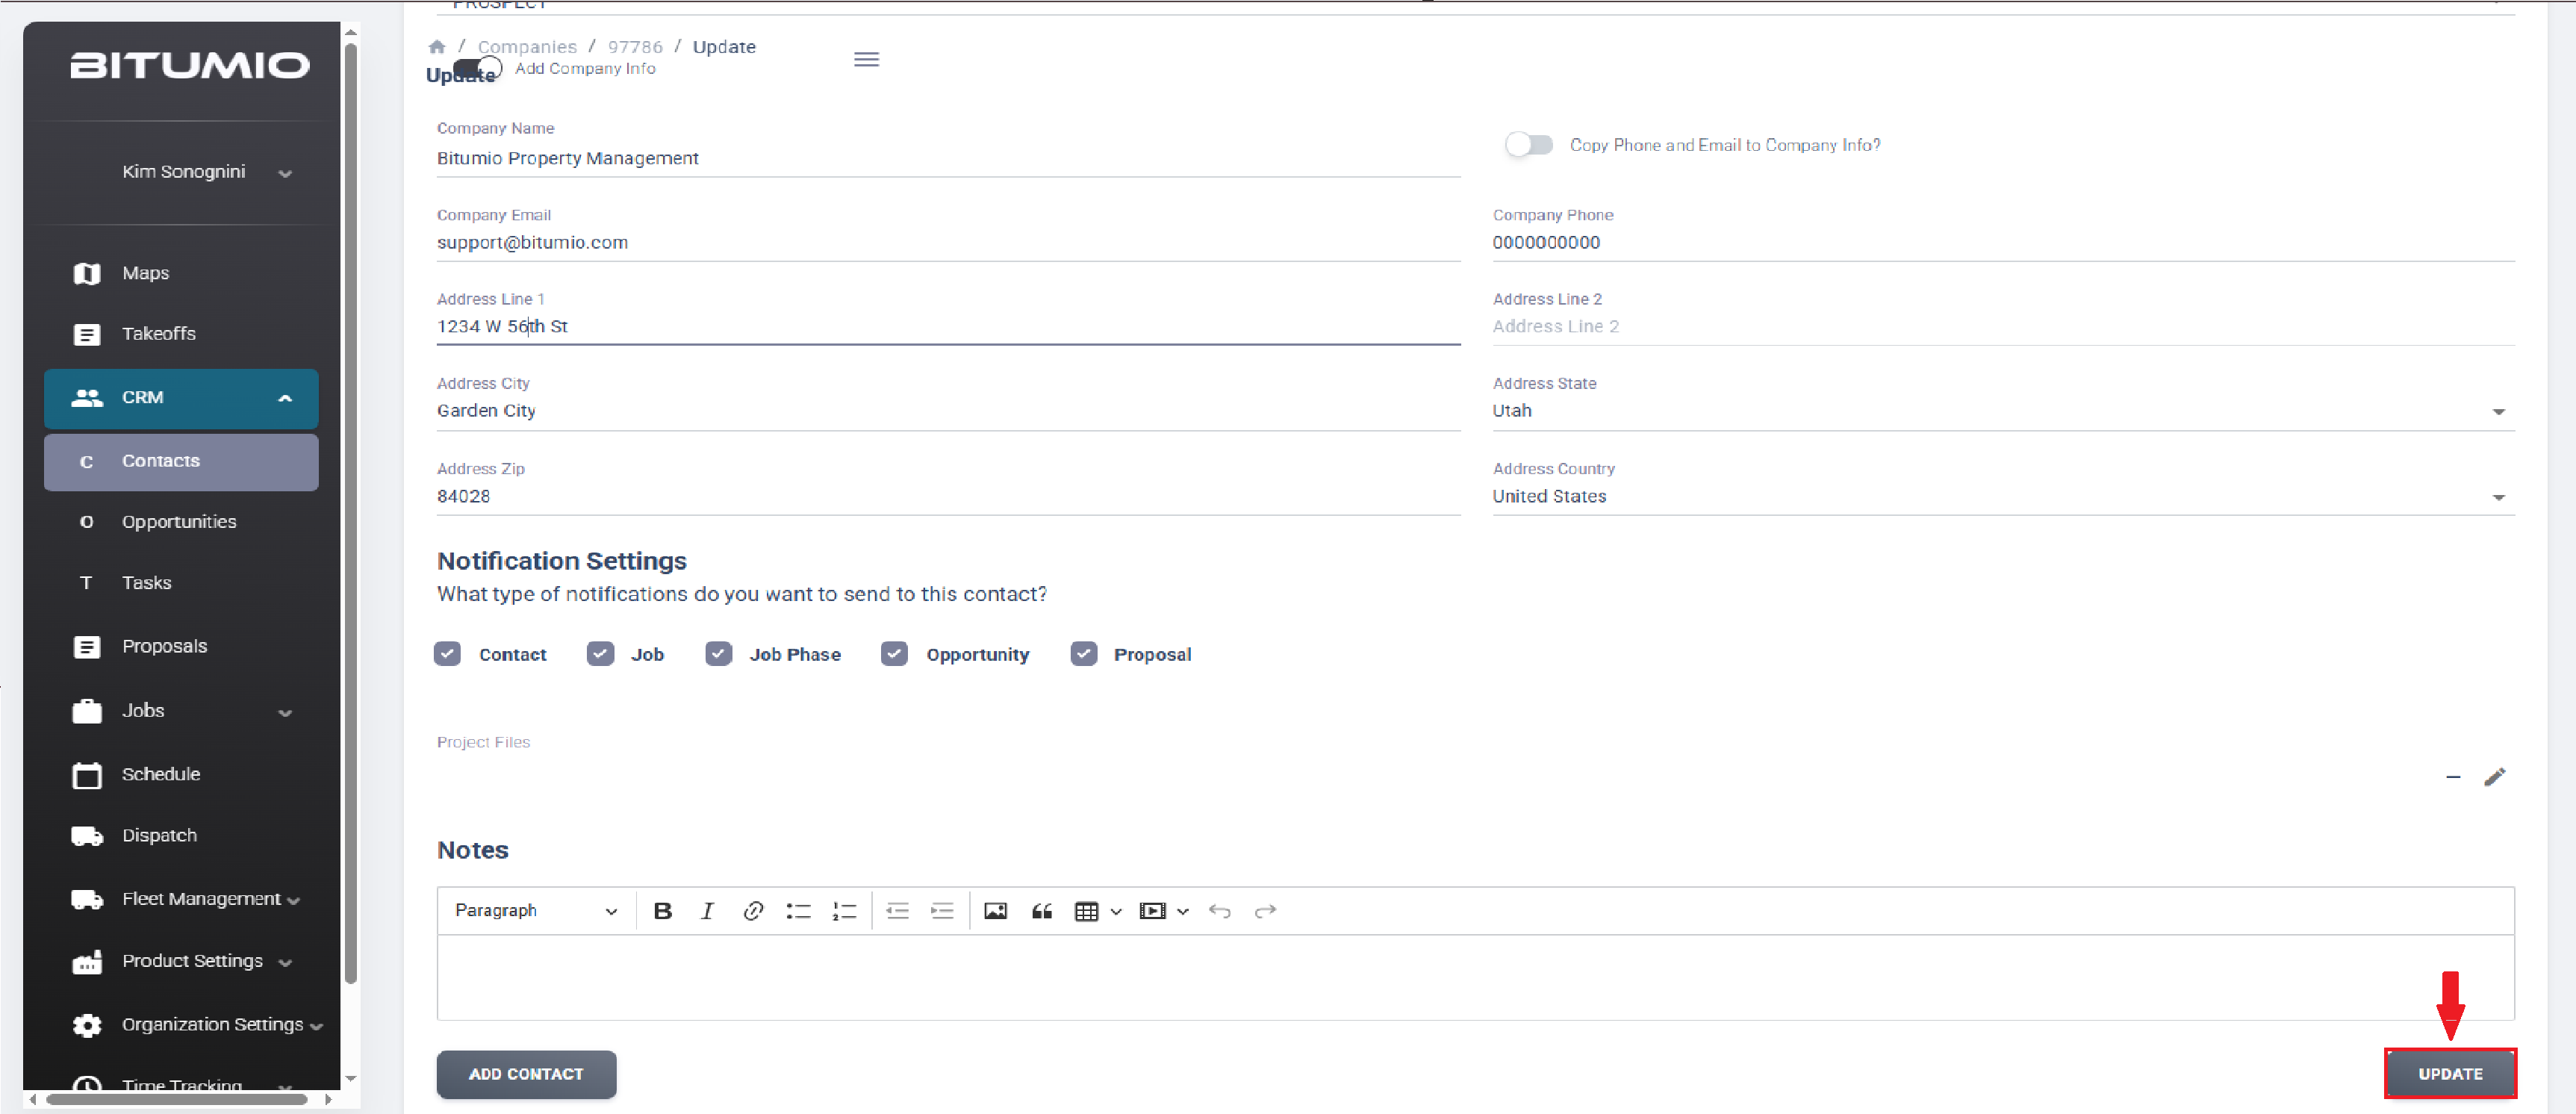The width and height of the screenshot is (2576, 1114).
Task: Open the Tasks menu item
Action: [181, 583]
